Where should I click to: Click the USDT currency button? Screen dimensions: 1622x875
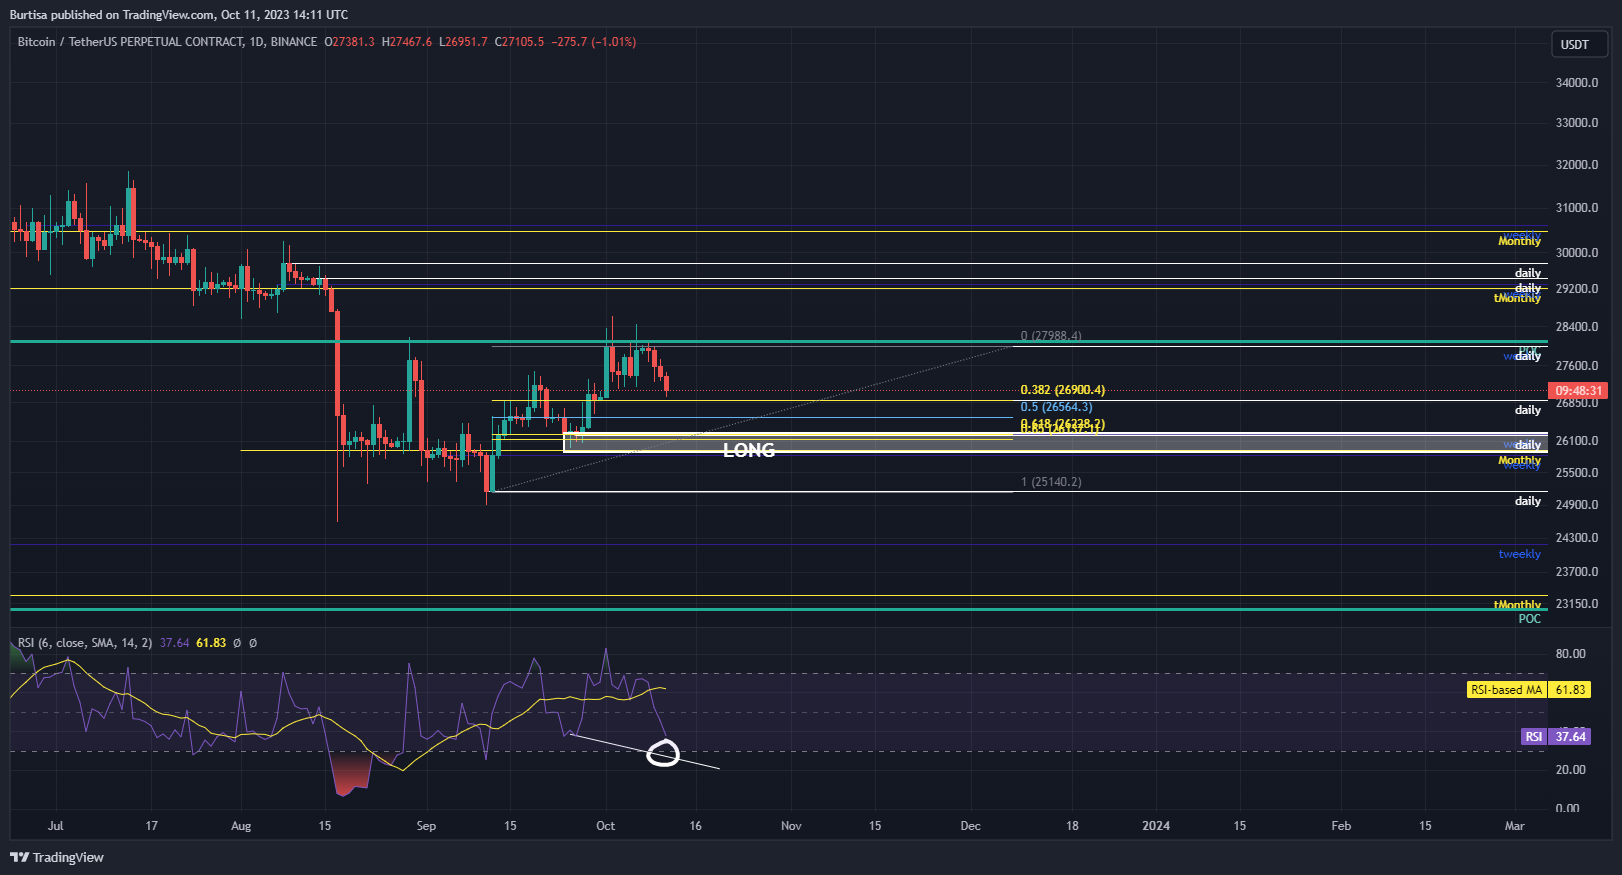[1579, 44]
